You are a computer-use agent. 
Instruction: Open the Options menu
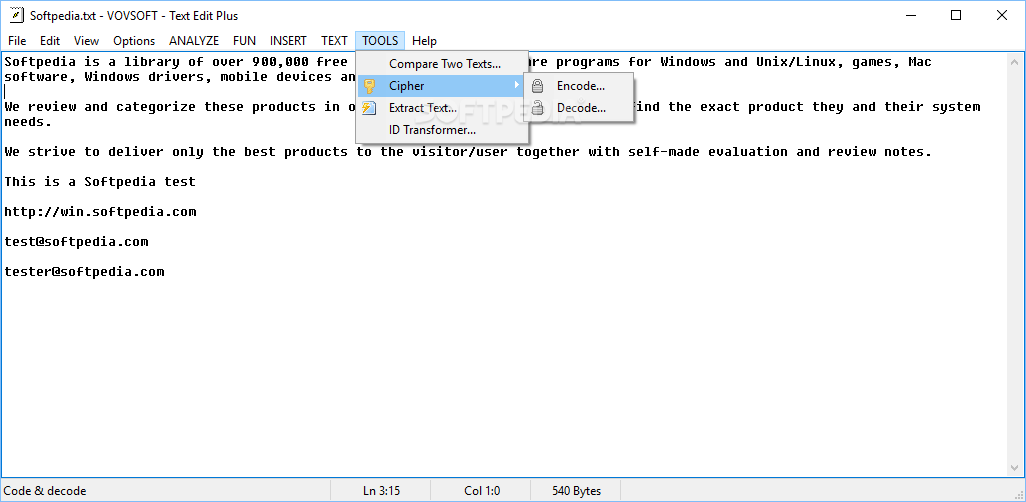(134, 41)
